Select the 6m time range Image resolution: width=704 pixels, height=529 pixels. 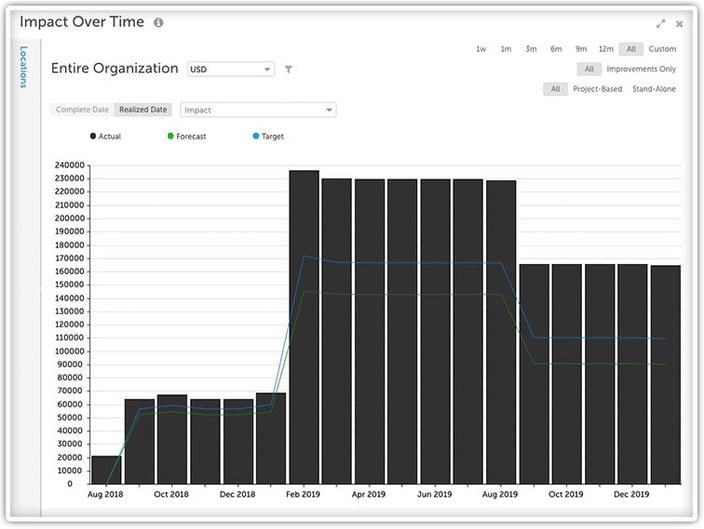[556, 49]
